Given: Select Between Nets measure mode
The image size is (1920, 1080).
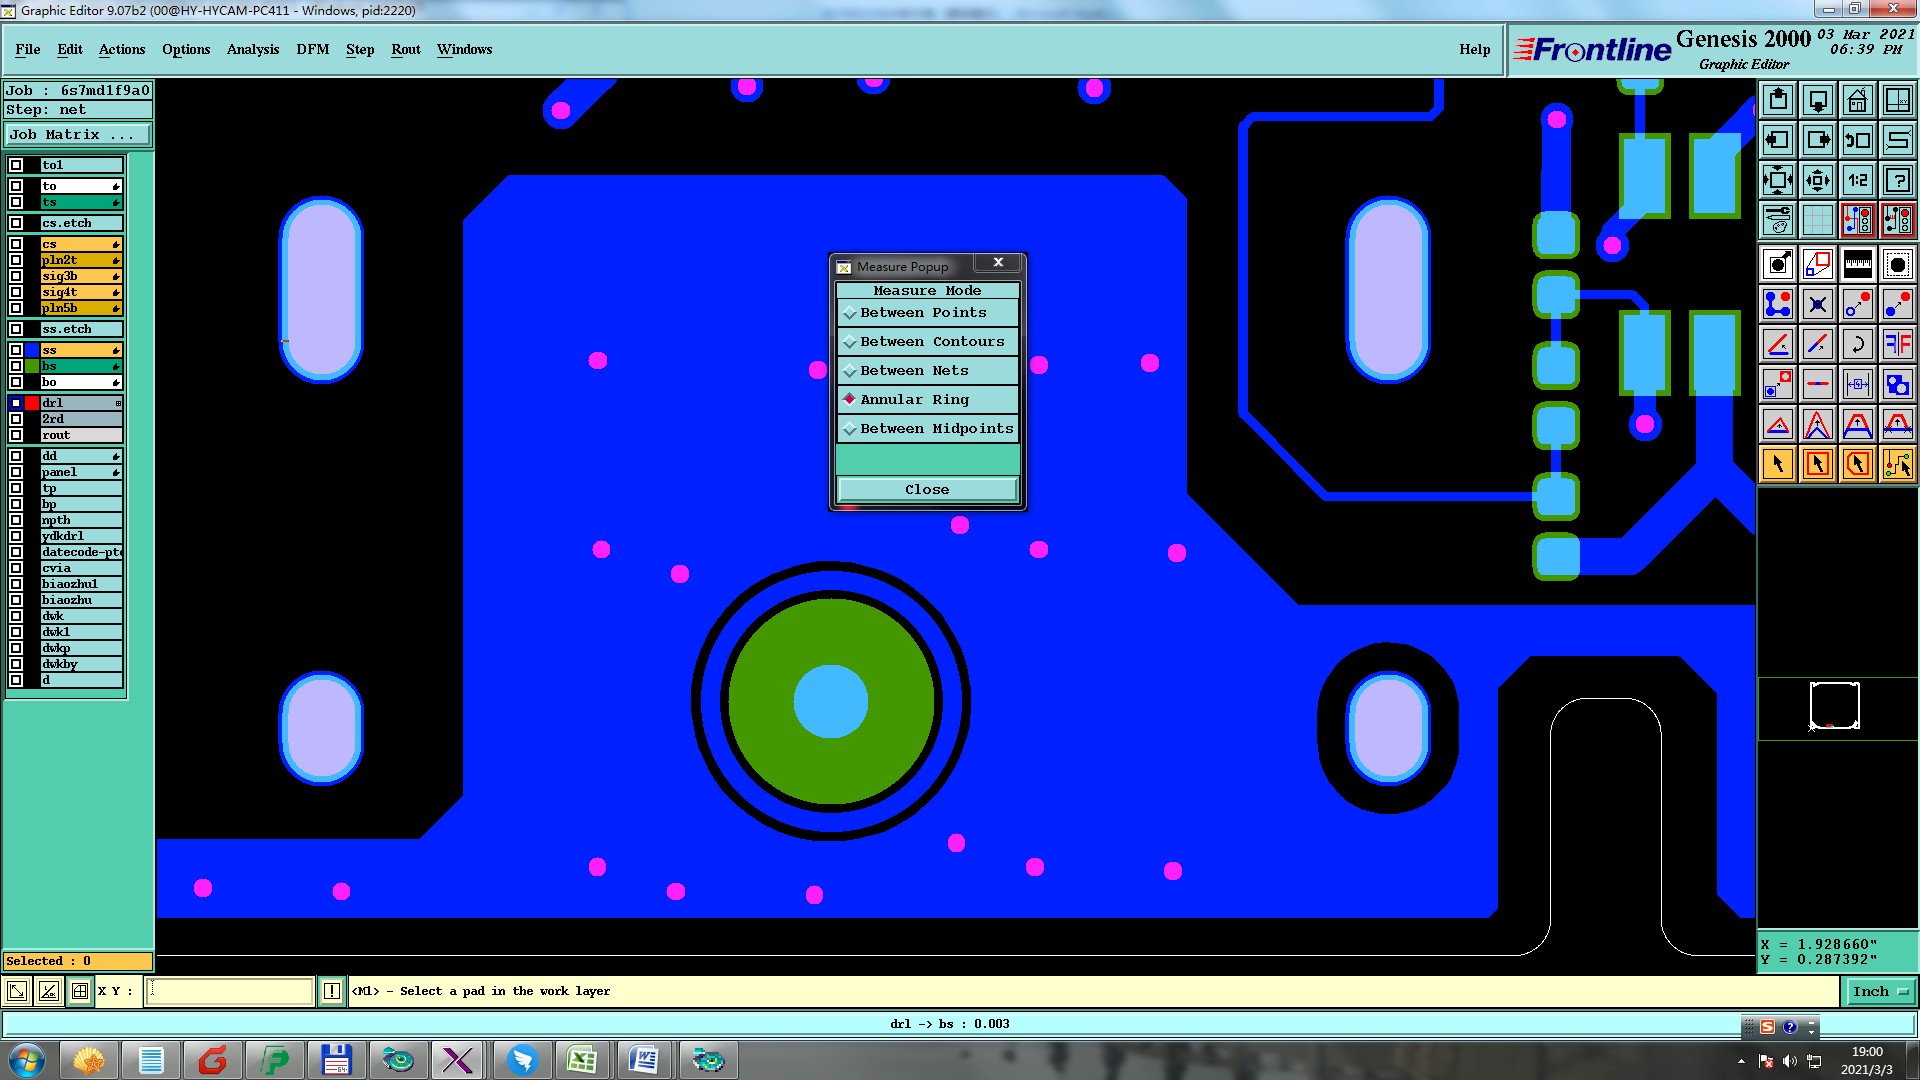Looking at the screenshot, I should click(x=928, y=371).
